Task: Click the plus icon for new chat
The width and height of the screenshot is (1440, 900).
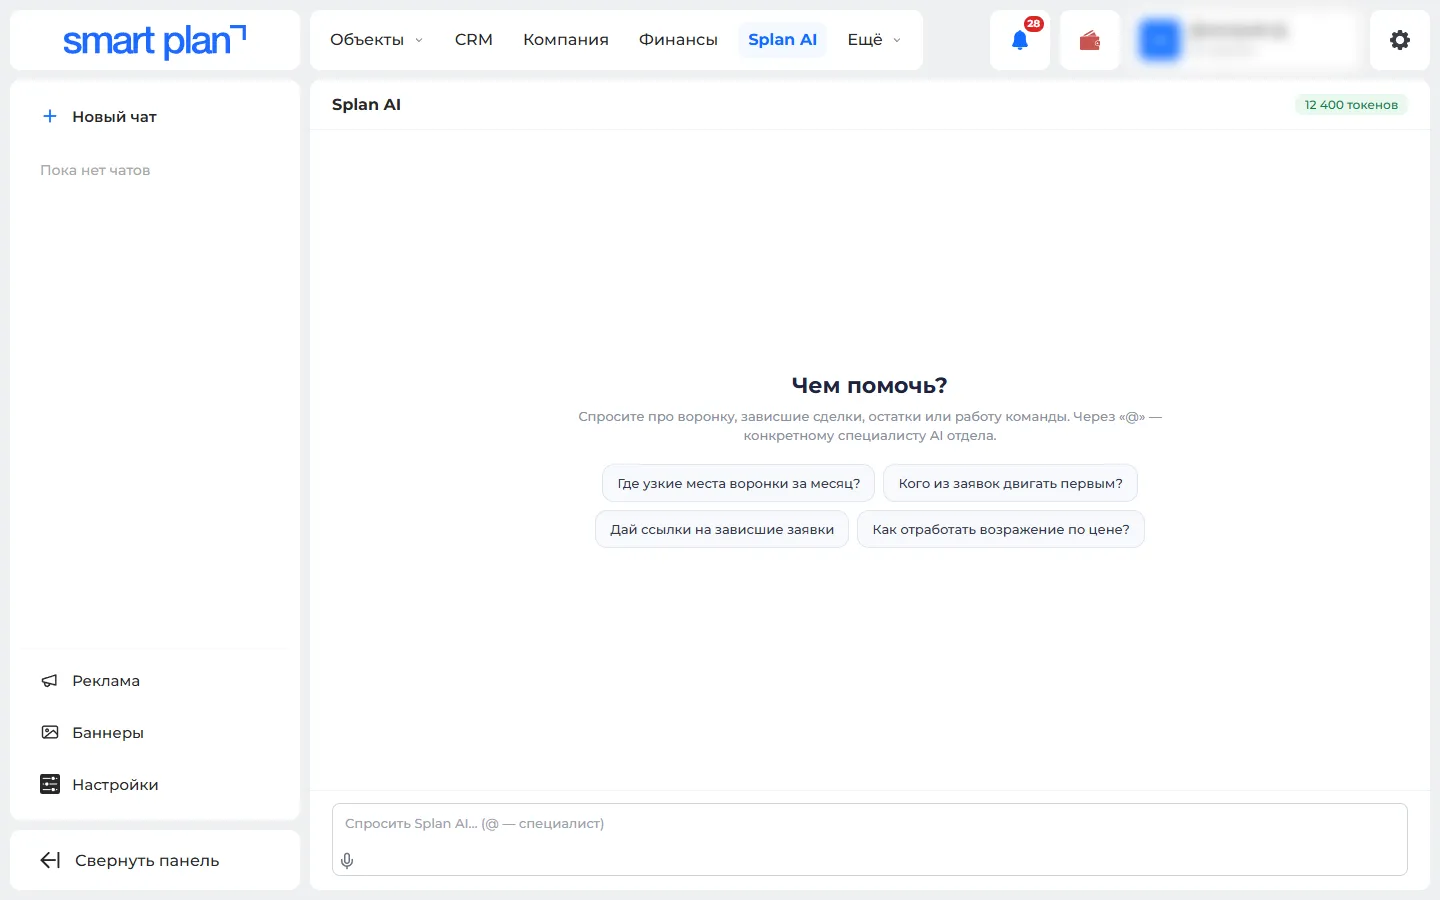Action: pyautogui.click(x=50, y=116)
